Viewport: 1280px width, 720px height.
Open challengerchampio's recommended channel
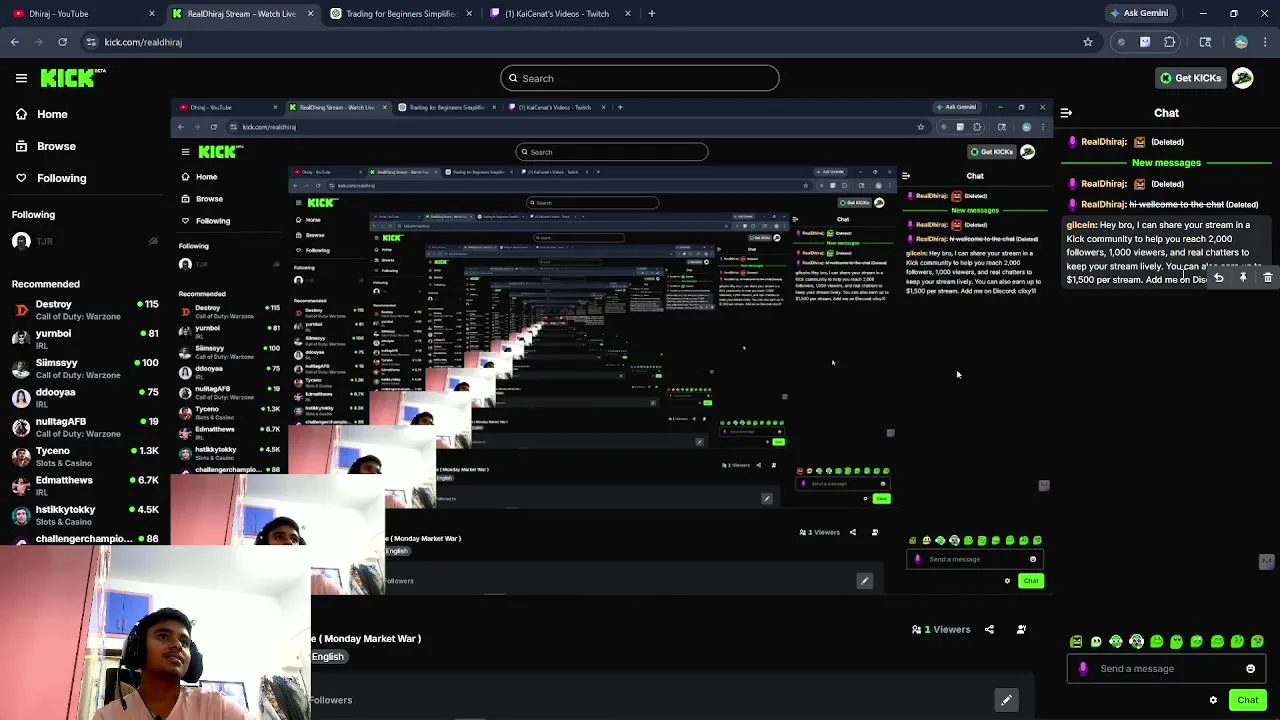(85, 538)
